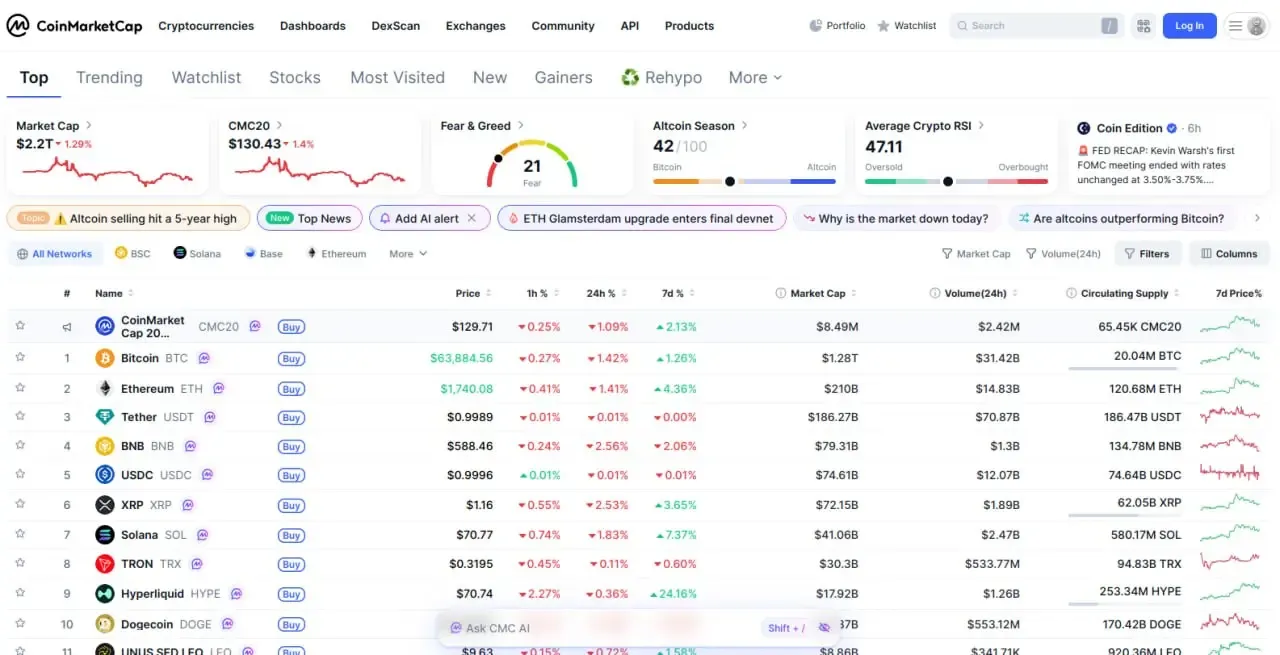Click the CoinMarketCap logo
Image resolution: width=1280 pixels, height=655 pixels.
click(74, 26)
